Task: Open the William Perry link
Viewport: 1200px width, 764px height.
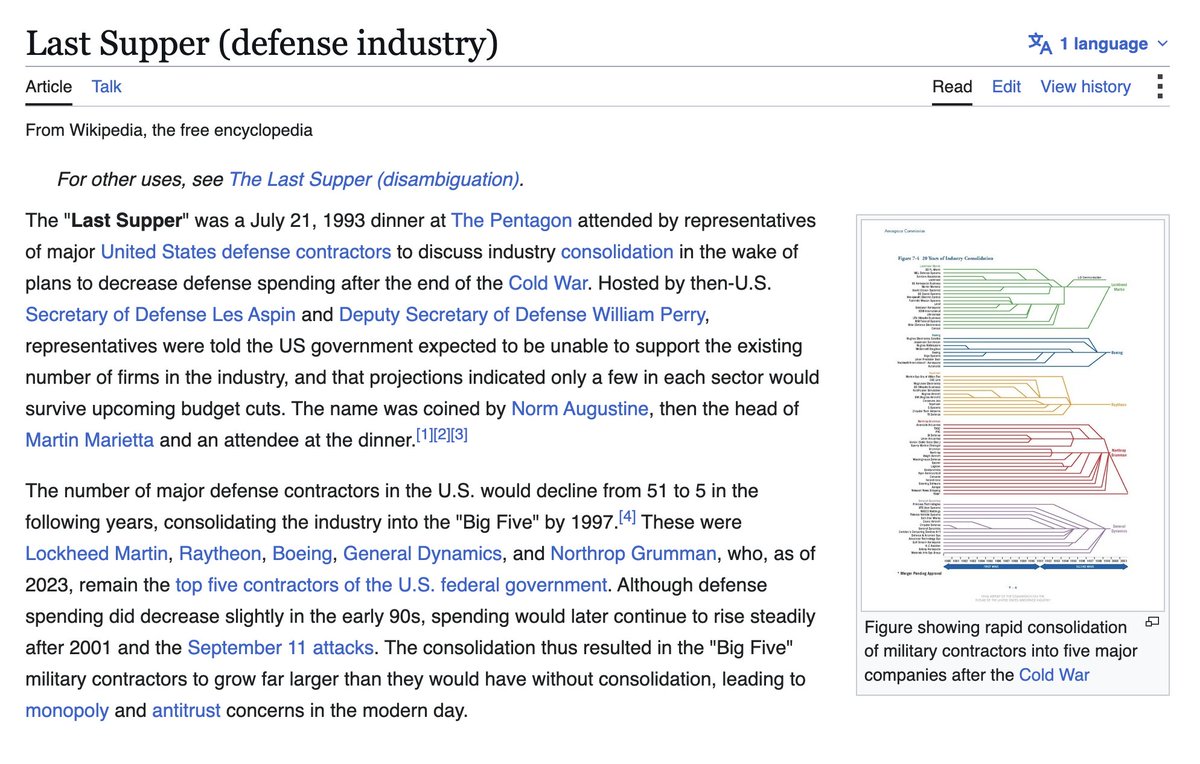Action: 647,315
